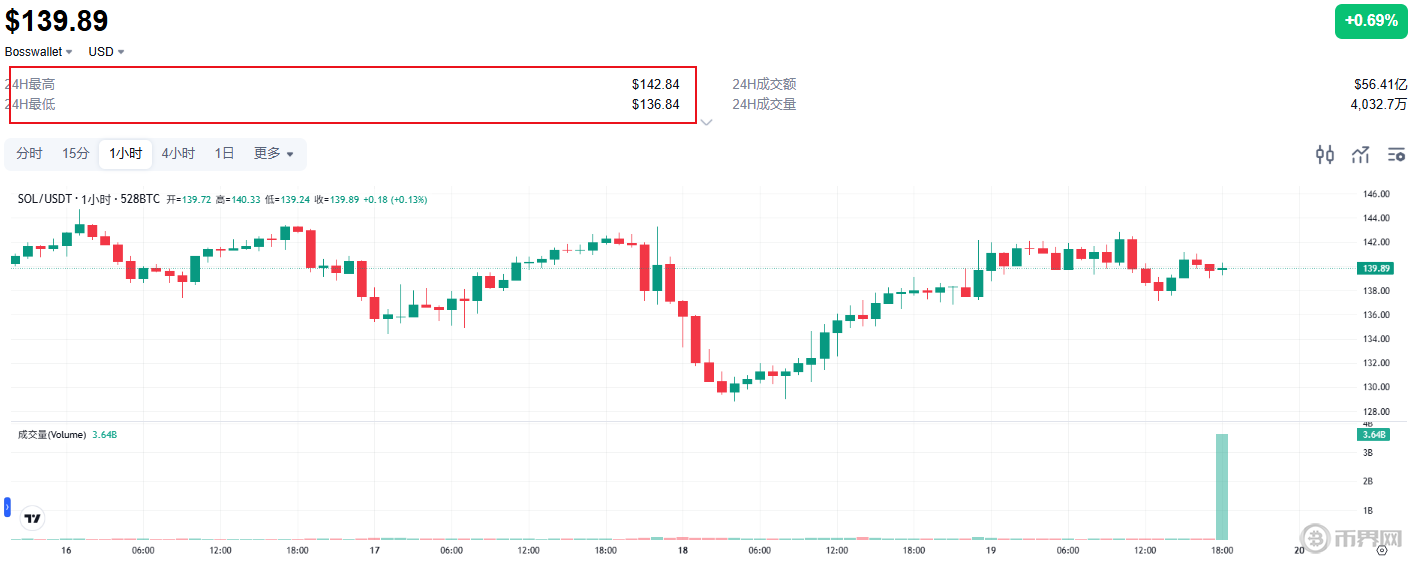Click the tall 18:00 volume bar
The image size is (1413, 566).
1221,487
